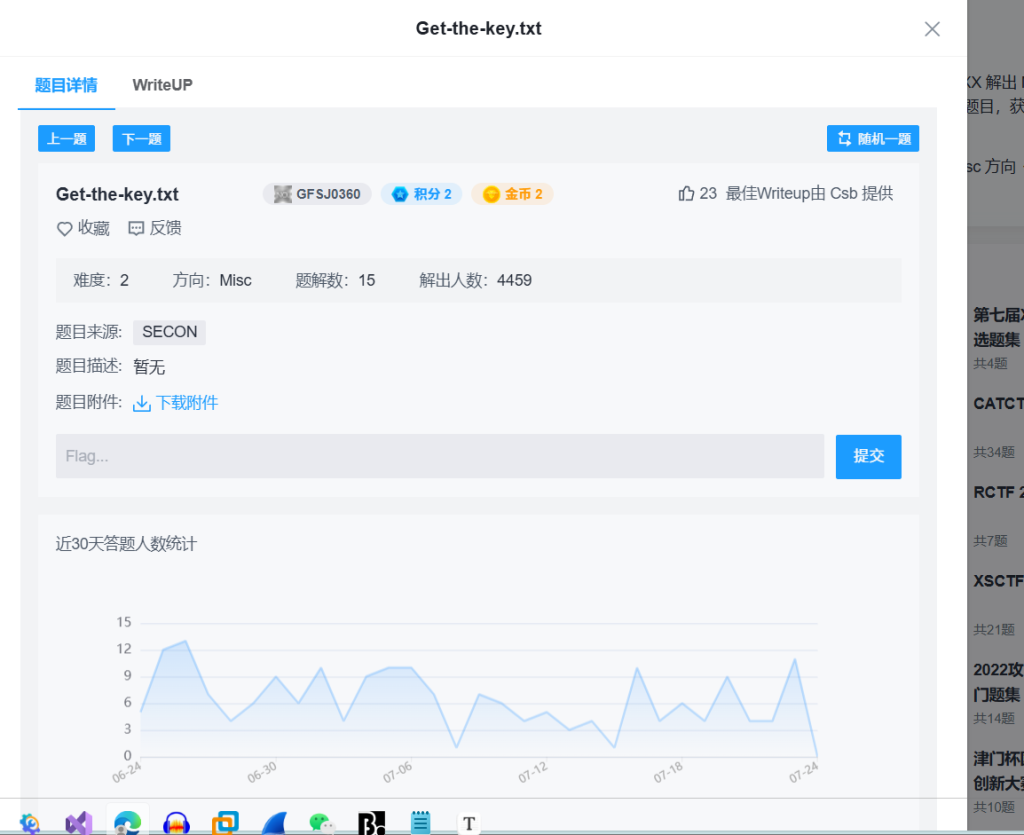This screenshot has height=835, width=1024.
Task: Open WeChat from the taskbar
Action: click(x=321, y=822)
